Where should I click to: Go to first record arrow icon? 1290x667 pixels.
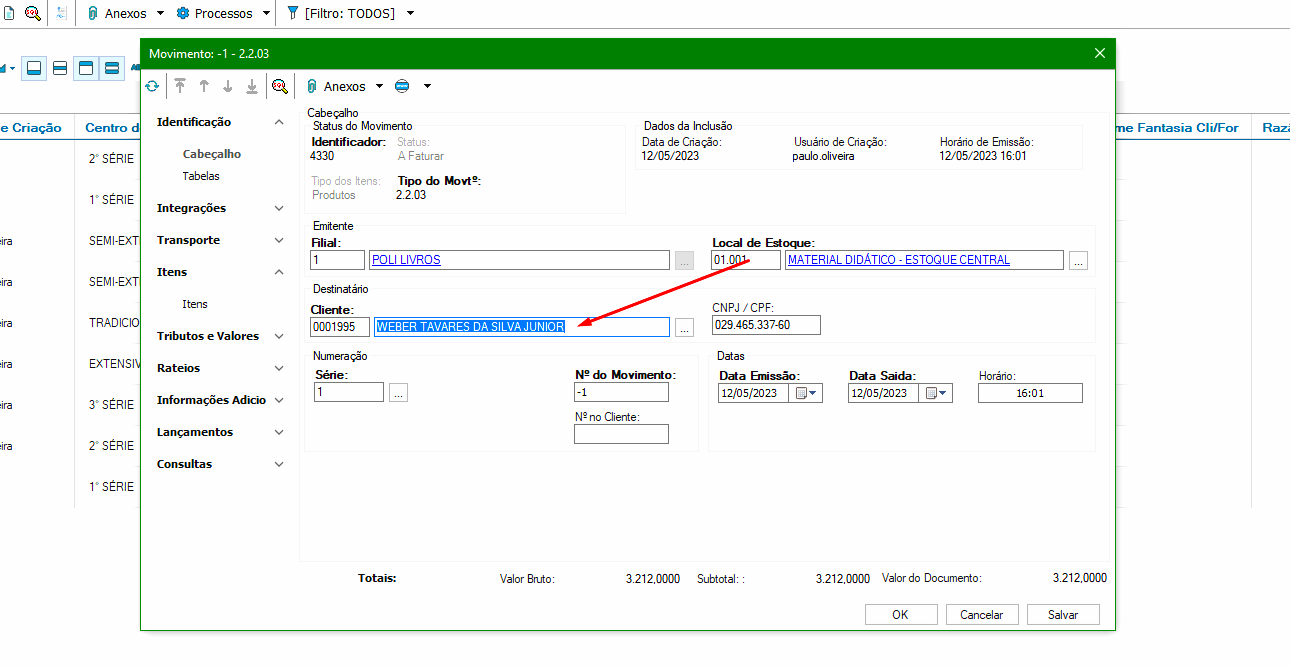tap(180, 87)
